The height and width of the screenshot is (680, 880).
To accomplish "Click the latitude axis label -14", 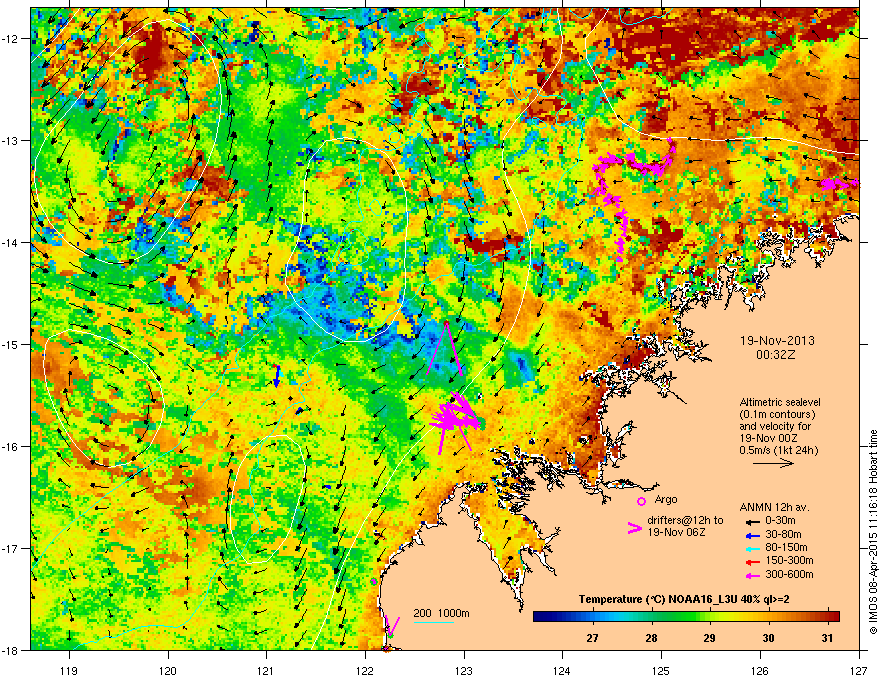I will click(11, 243).
